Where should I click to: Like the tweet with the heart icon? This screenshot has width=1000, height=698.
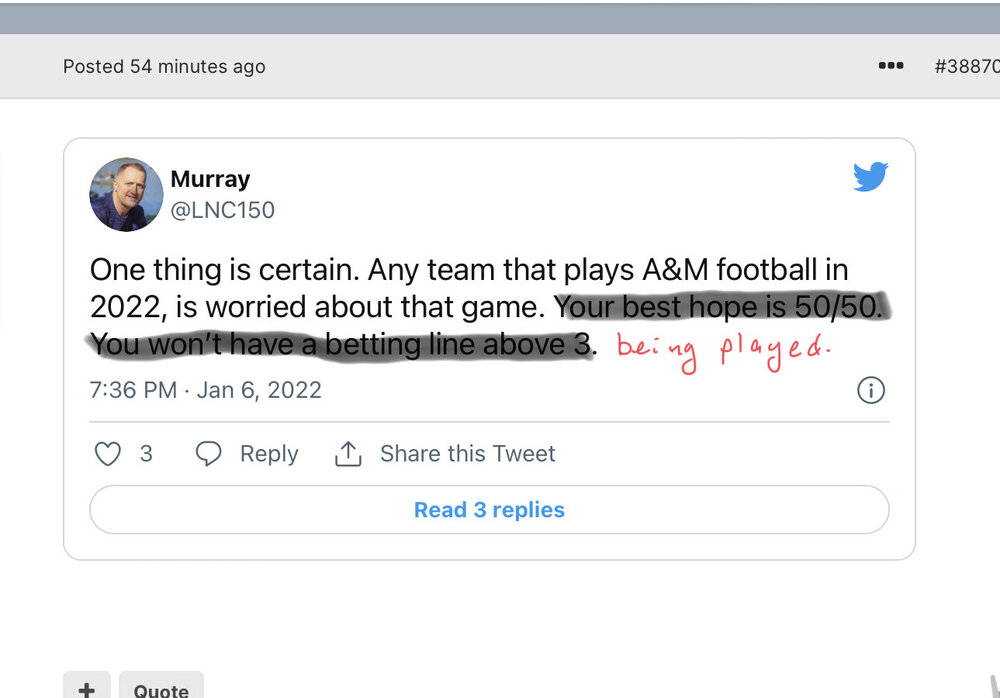point(107,454)
